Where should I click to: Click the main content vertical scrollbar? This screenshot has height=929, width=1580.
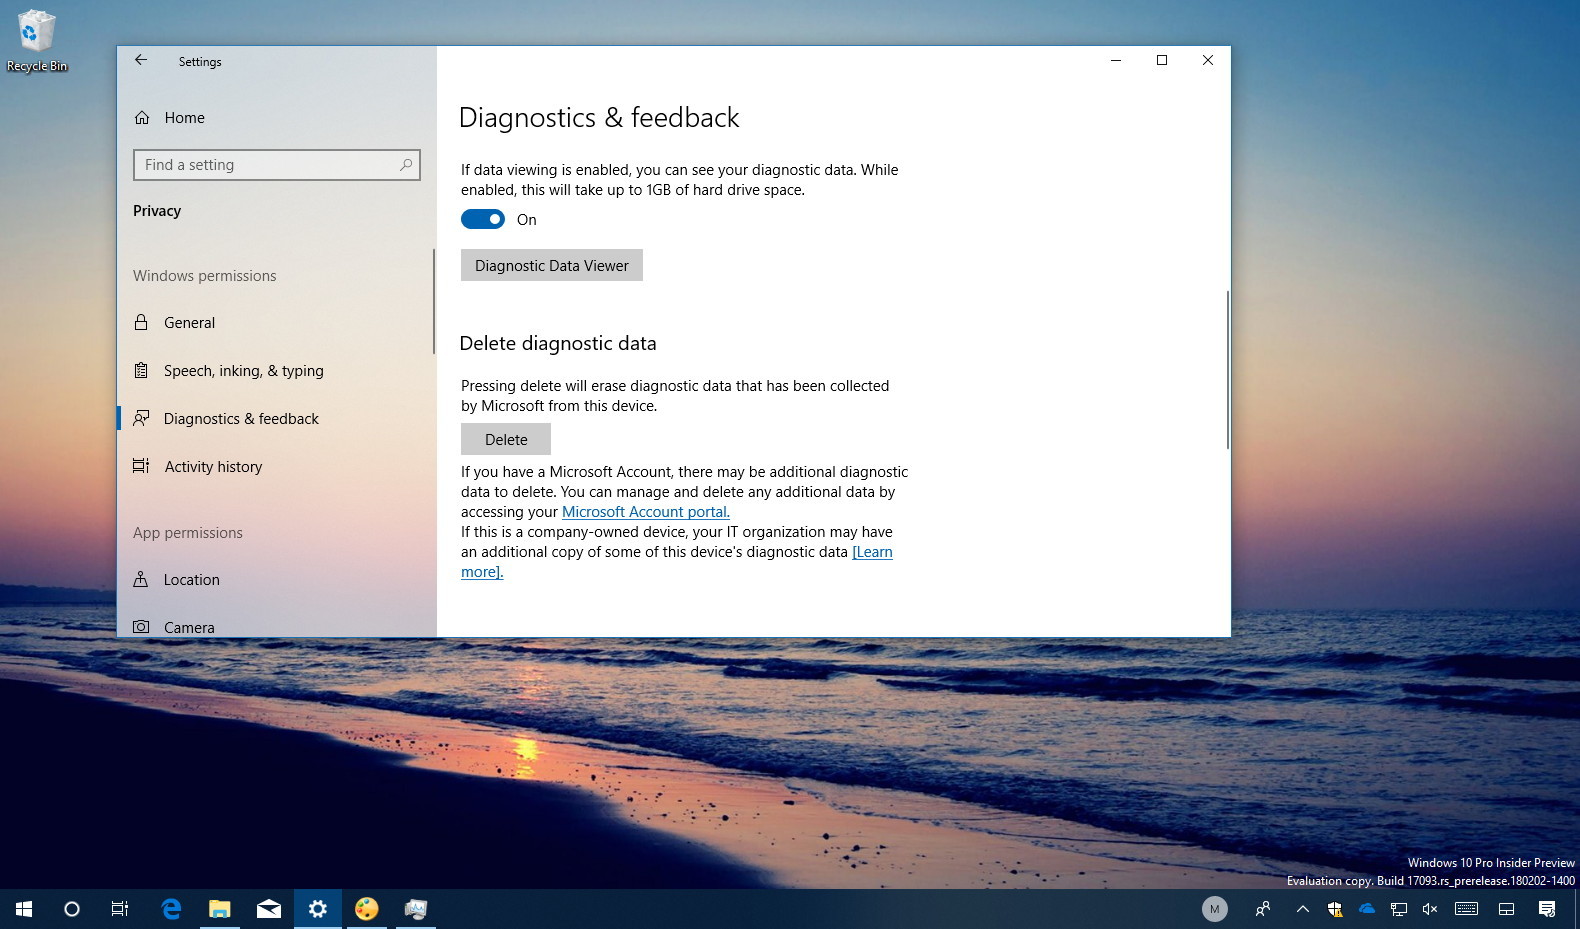pos(1227,370)
